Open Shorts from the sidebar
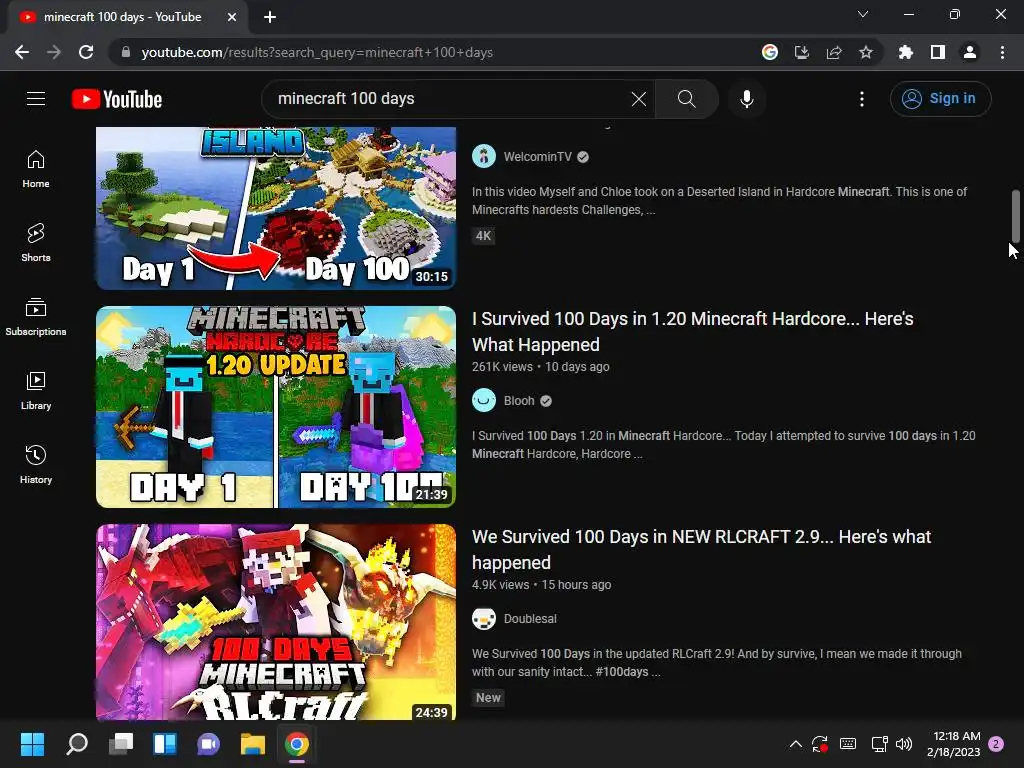This screenshot has height=768, width=1024. point(36,243)
